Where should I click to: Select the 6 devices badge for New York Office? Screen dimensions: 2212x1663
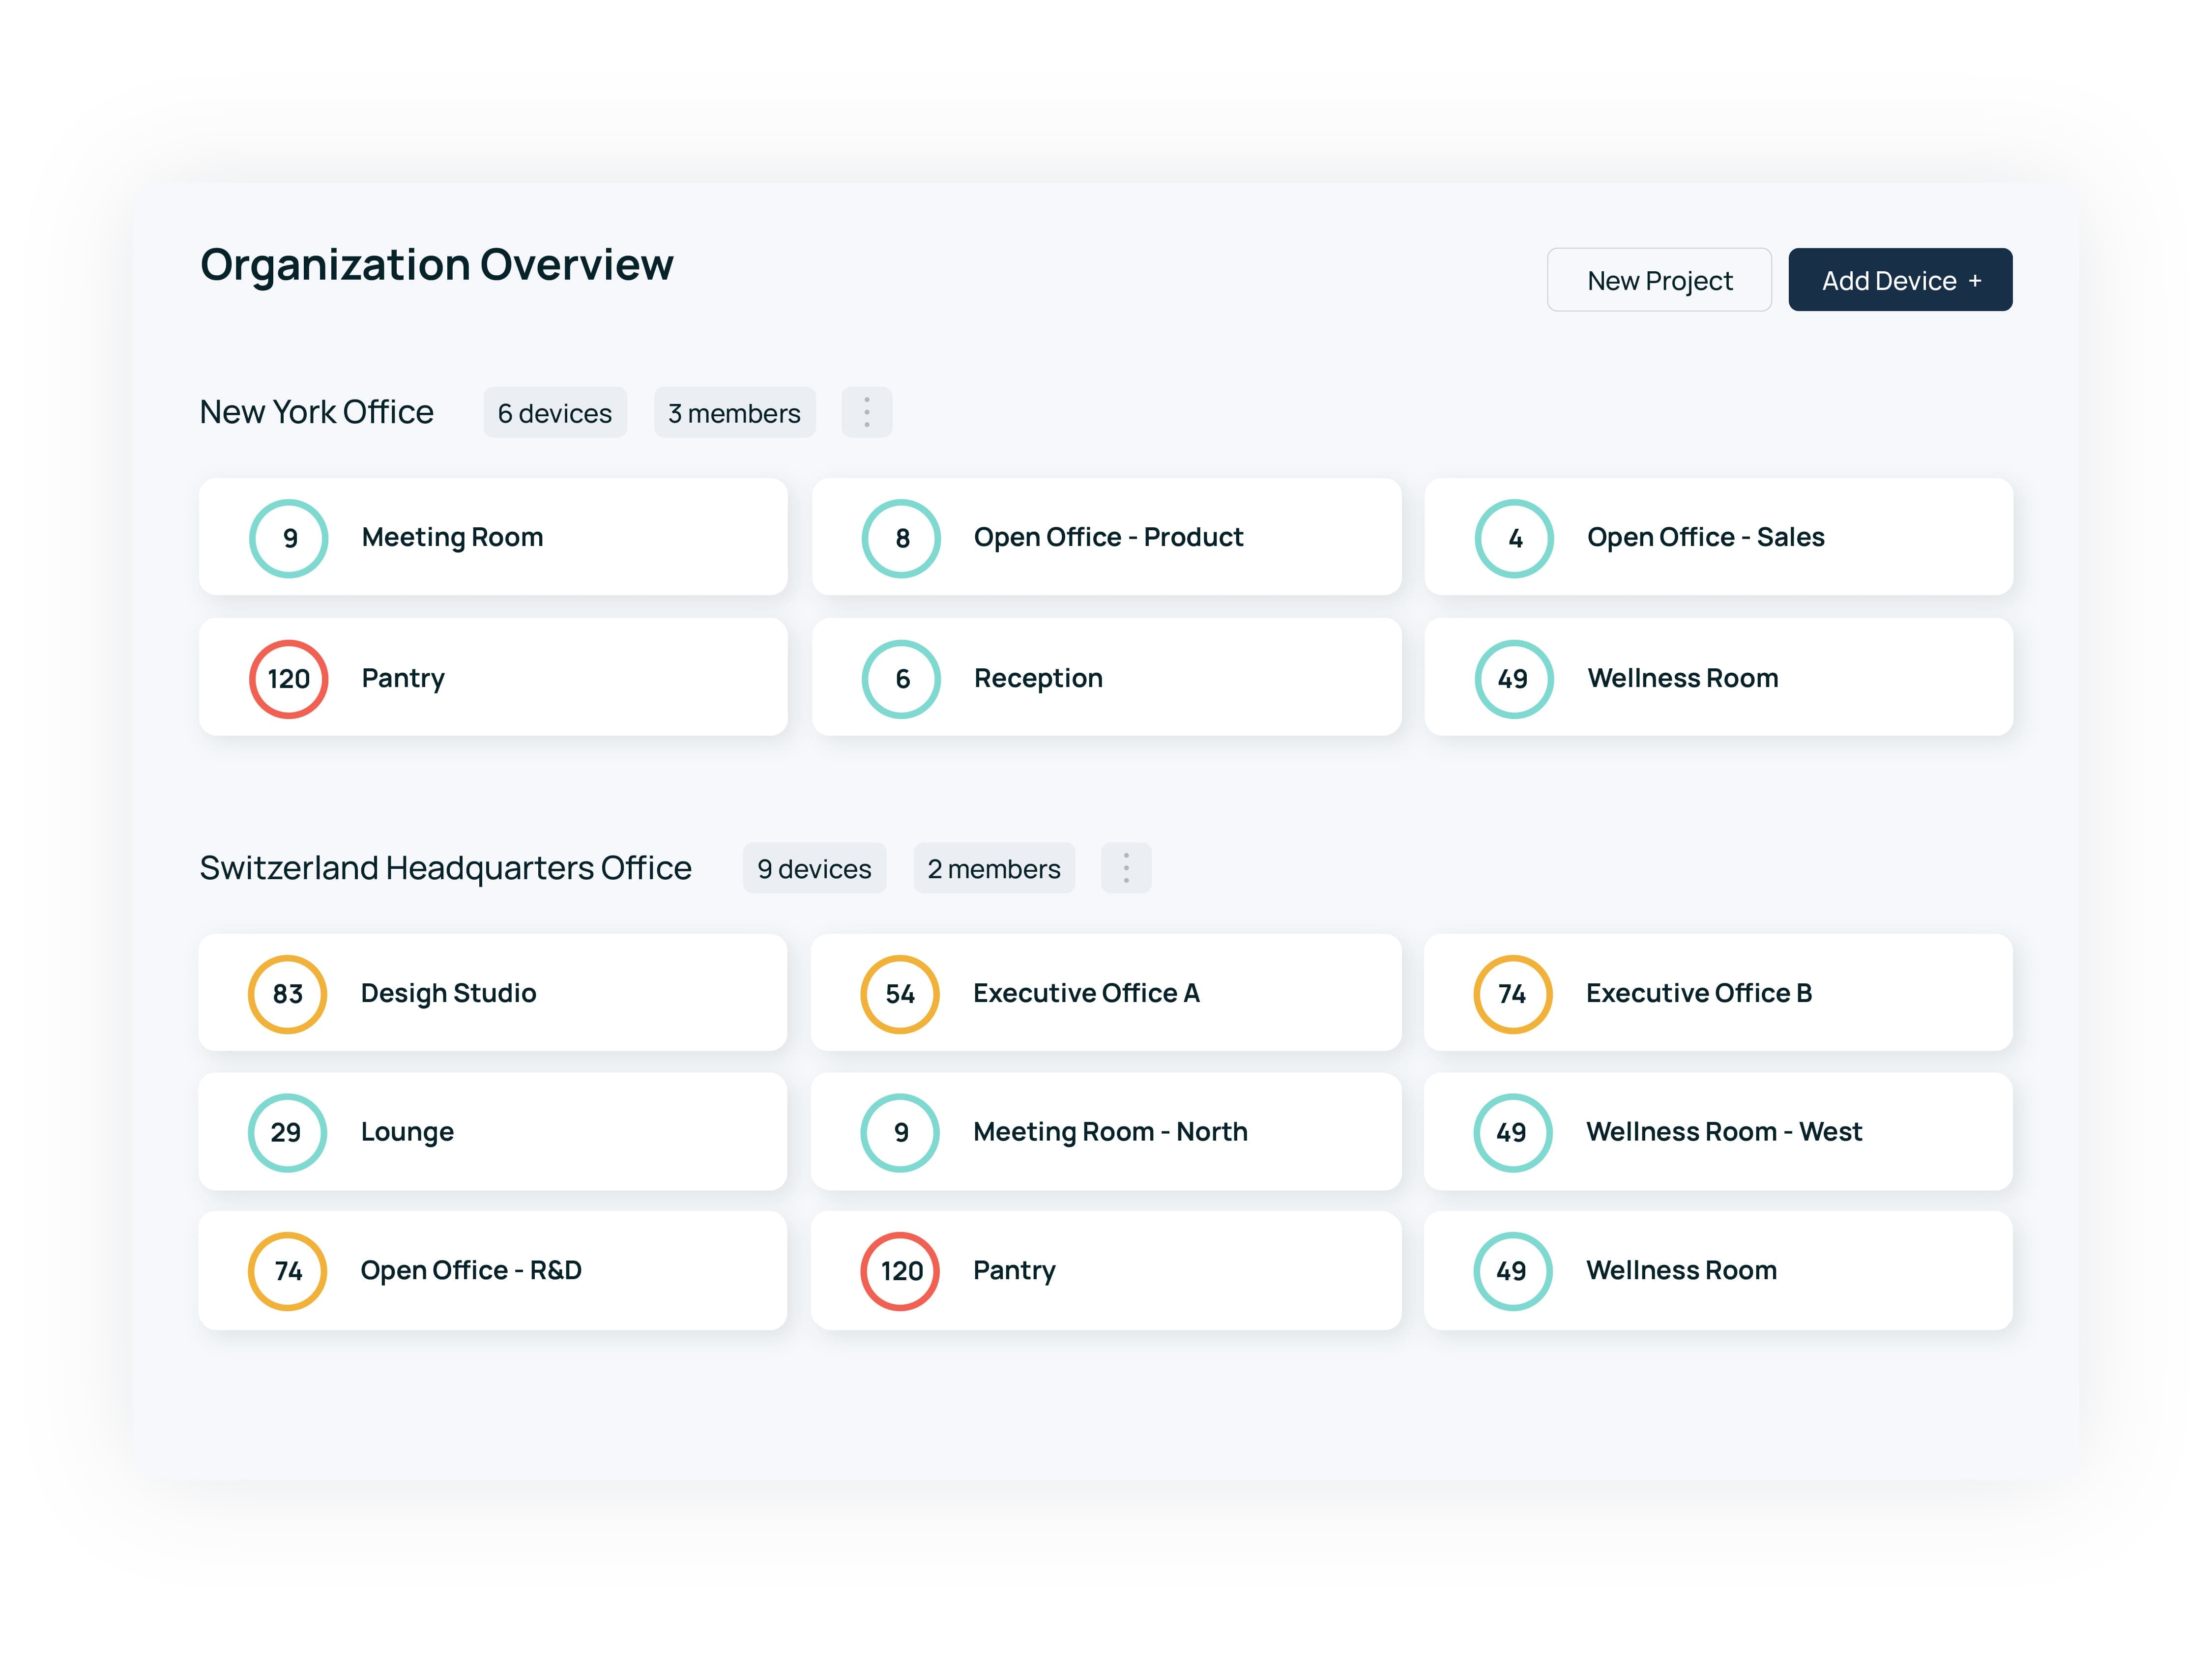point(555,412)
